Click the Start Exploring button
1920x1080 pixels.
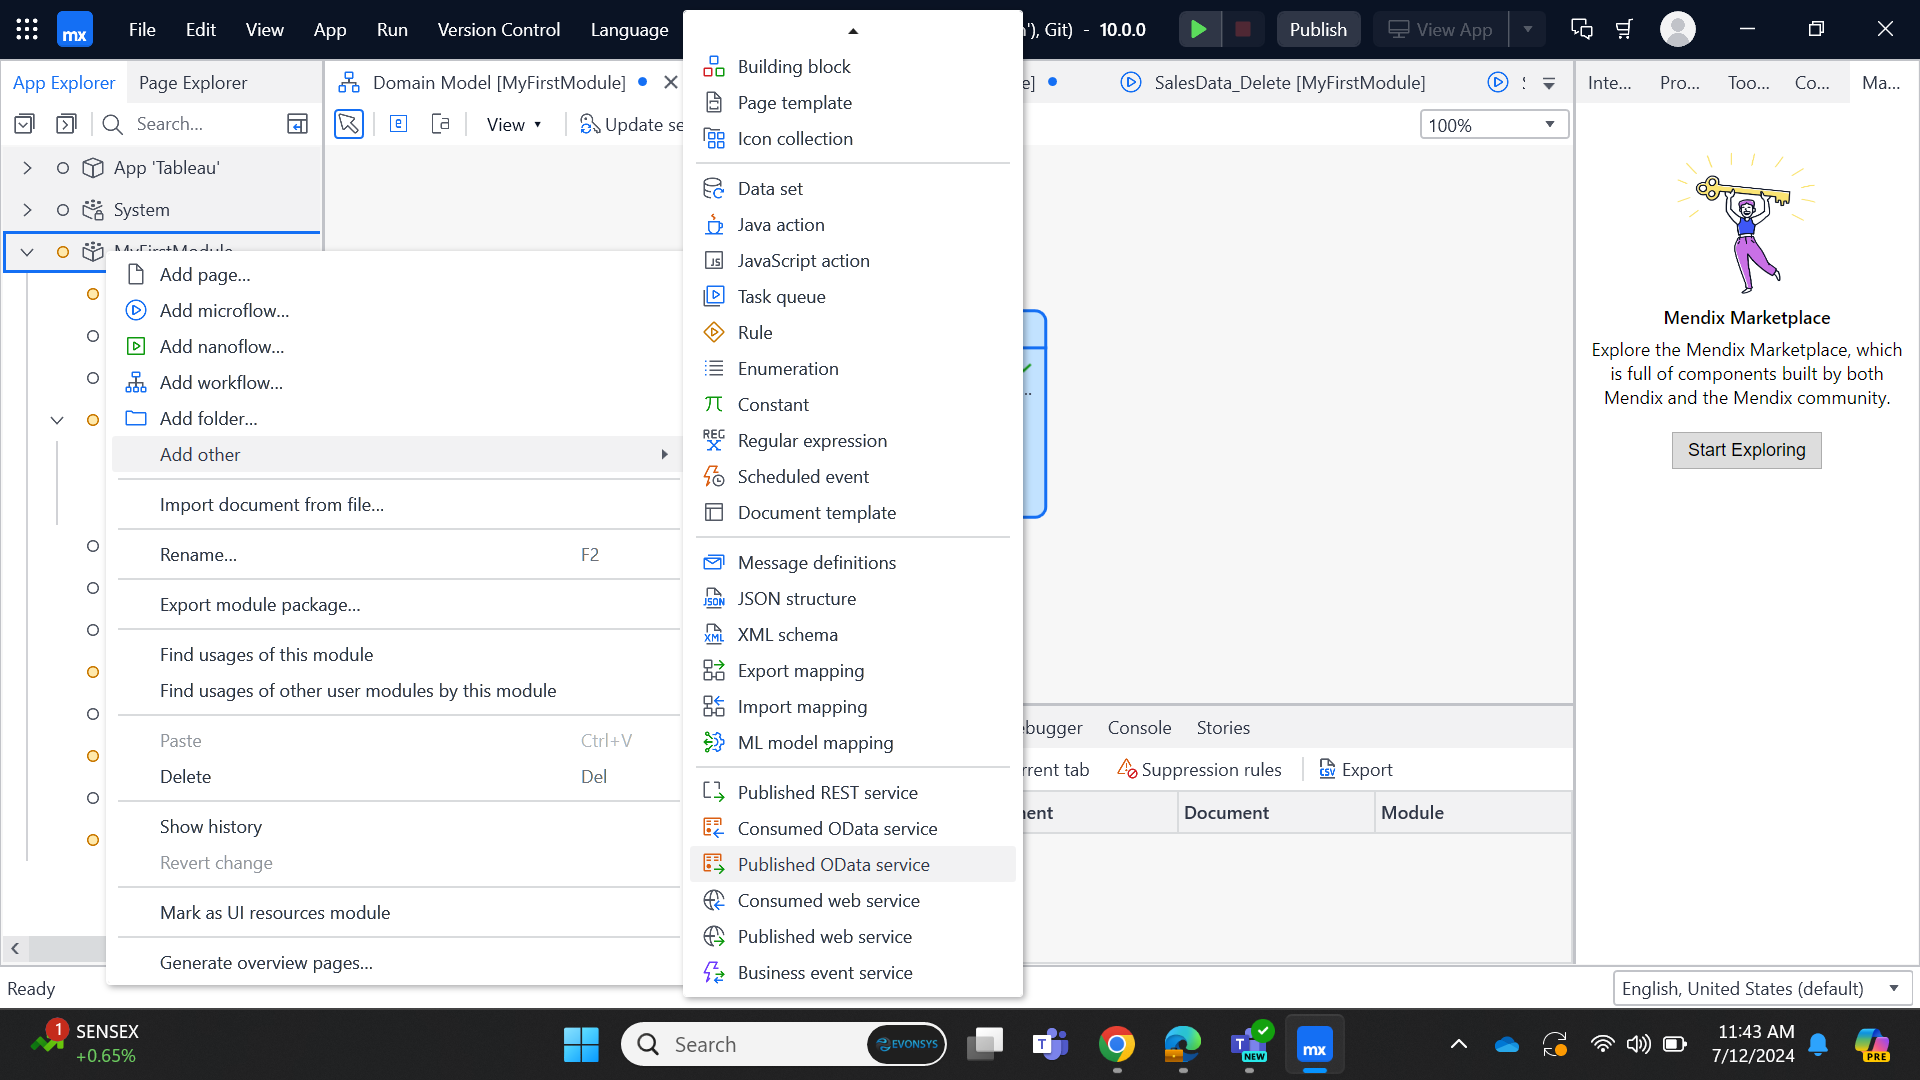(x=1746, y=450)
